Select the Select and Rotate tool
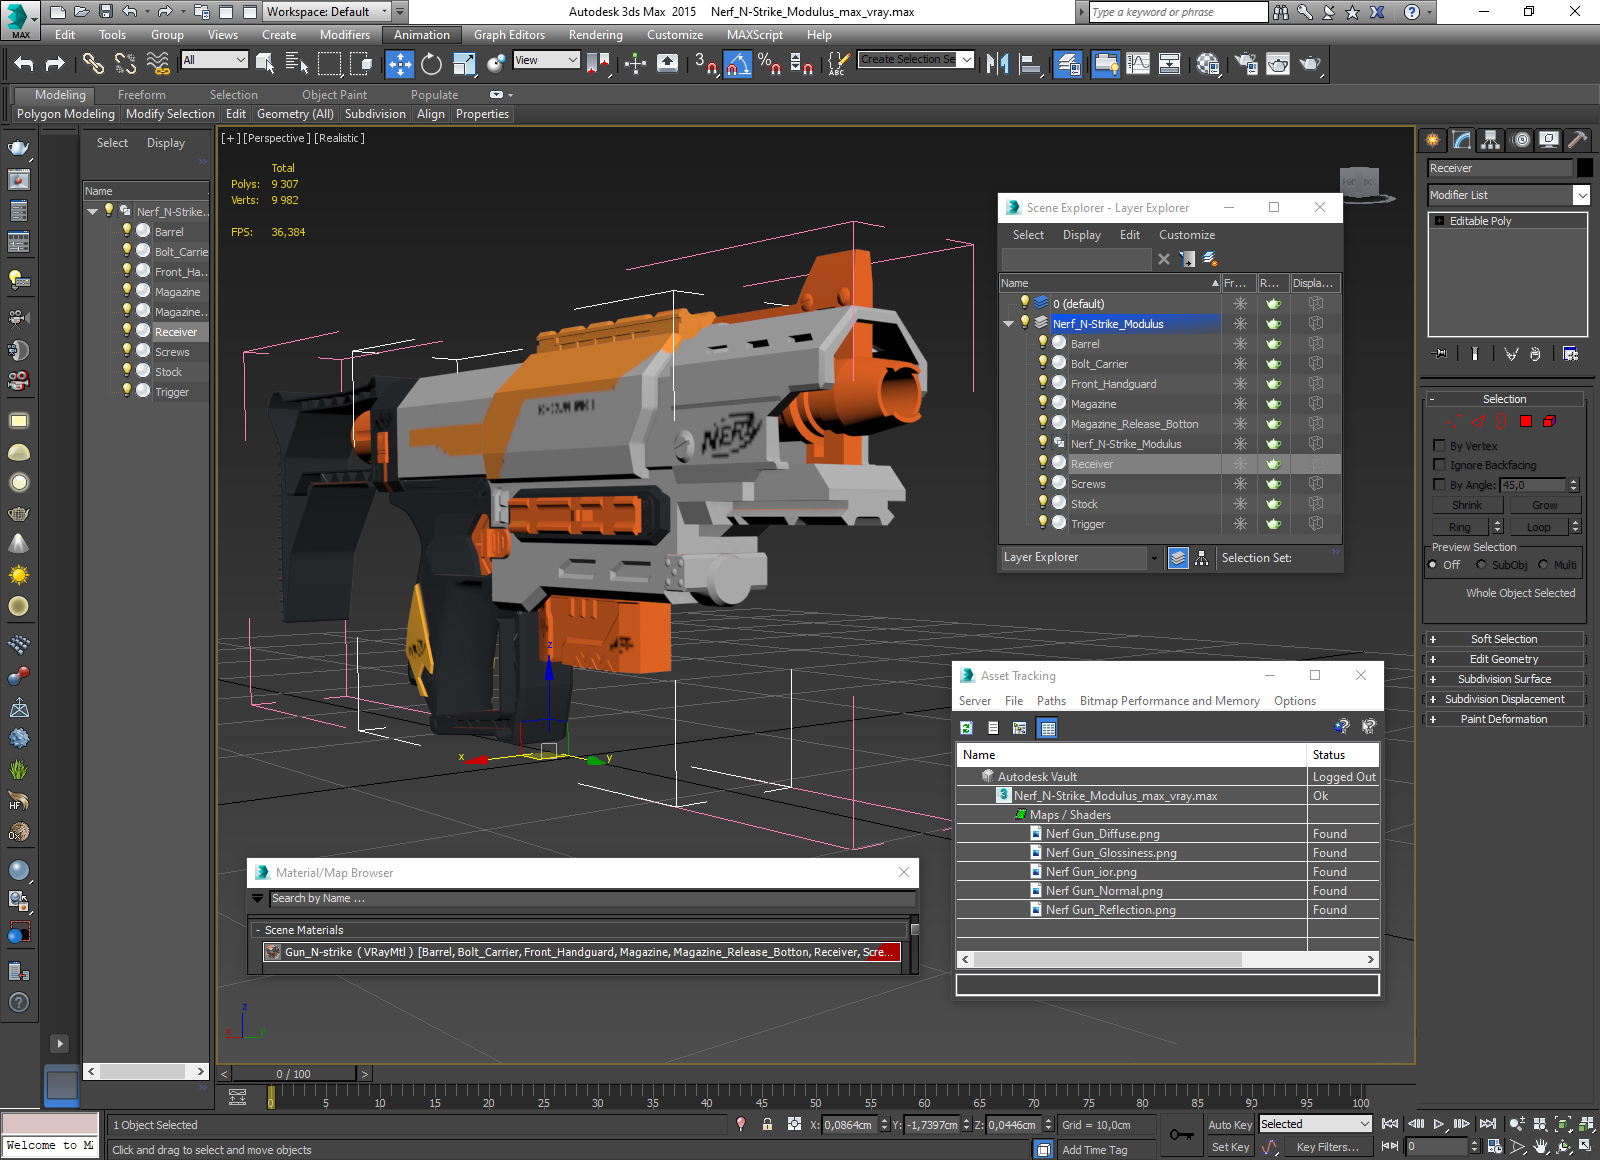Image resolution: width=1600 pixels, height=1160 pixels. 431,64
